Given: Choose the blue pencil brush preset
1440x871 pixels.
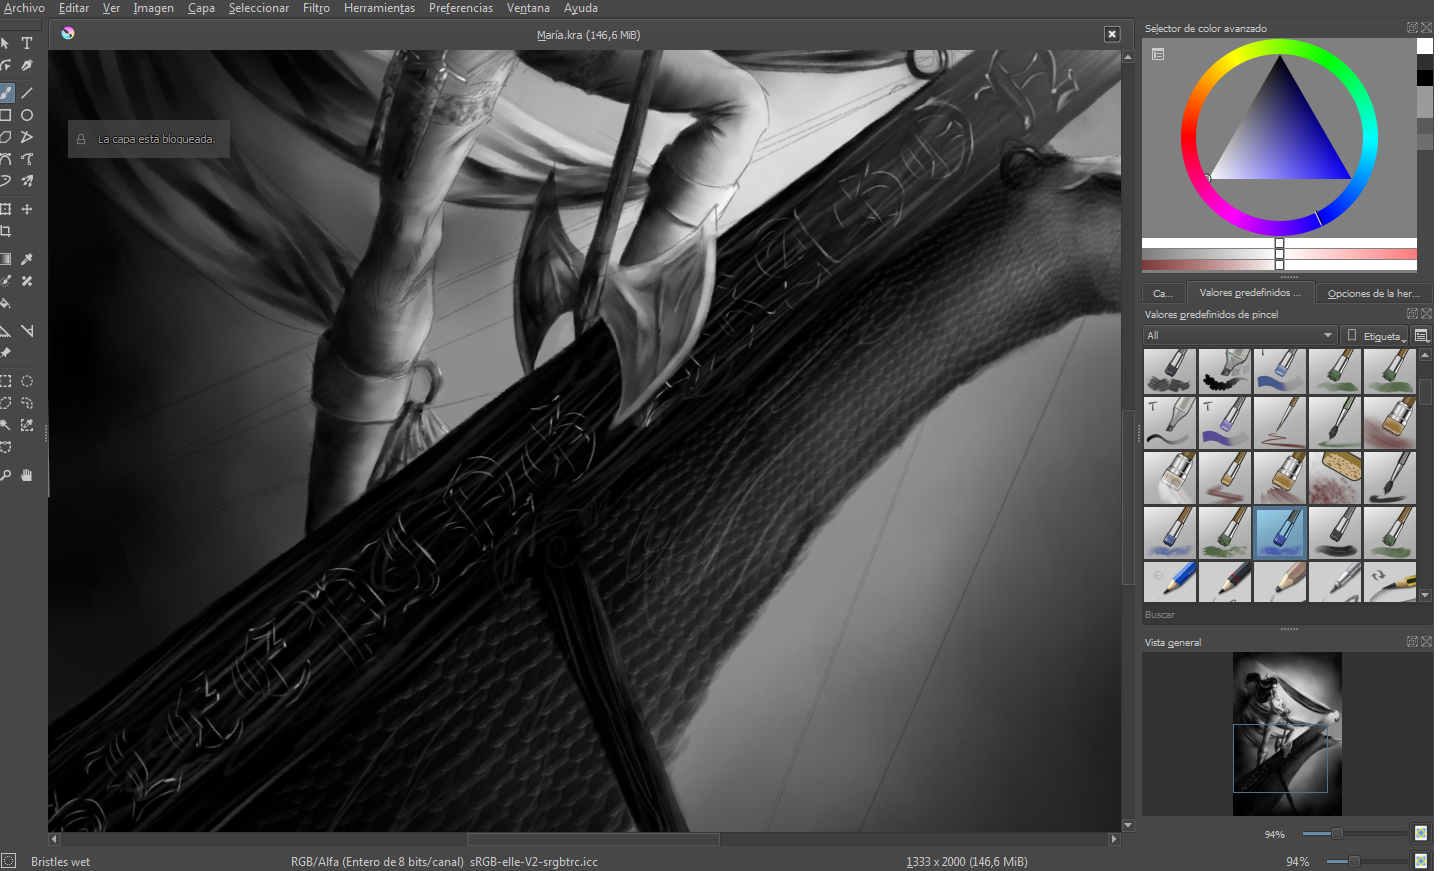Looking at the screenshot, I should [x=1169, y=581].
